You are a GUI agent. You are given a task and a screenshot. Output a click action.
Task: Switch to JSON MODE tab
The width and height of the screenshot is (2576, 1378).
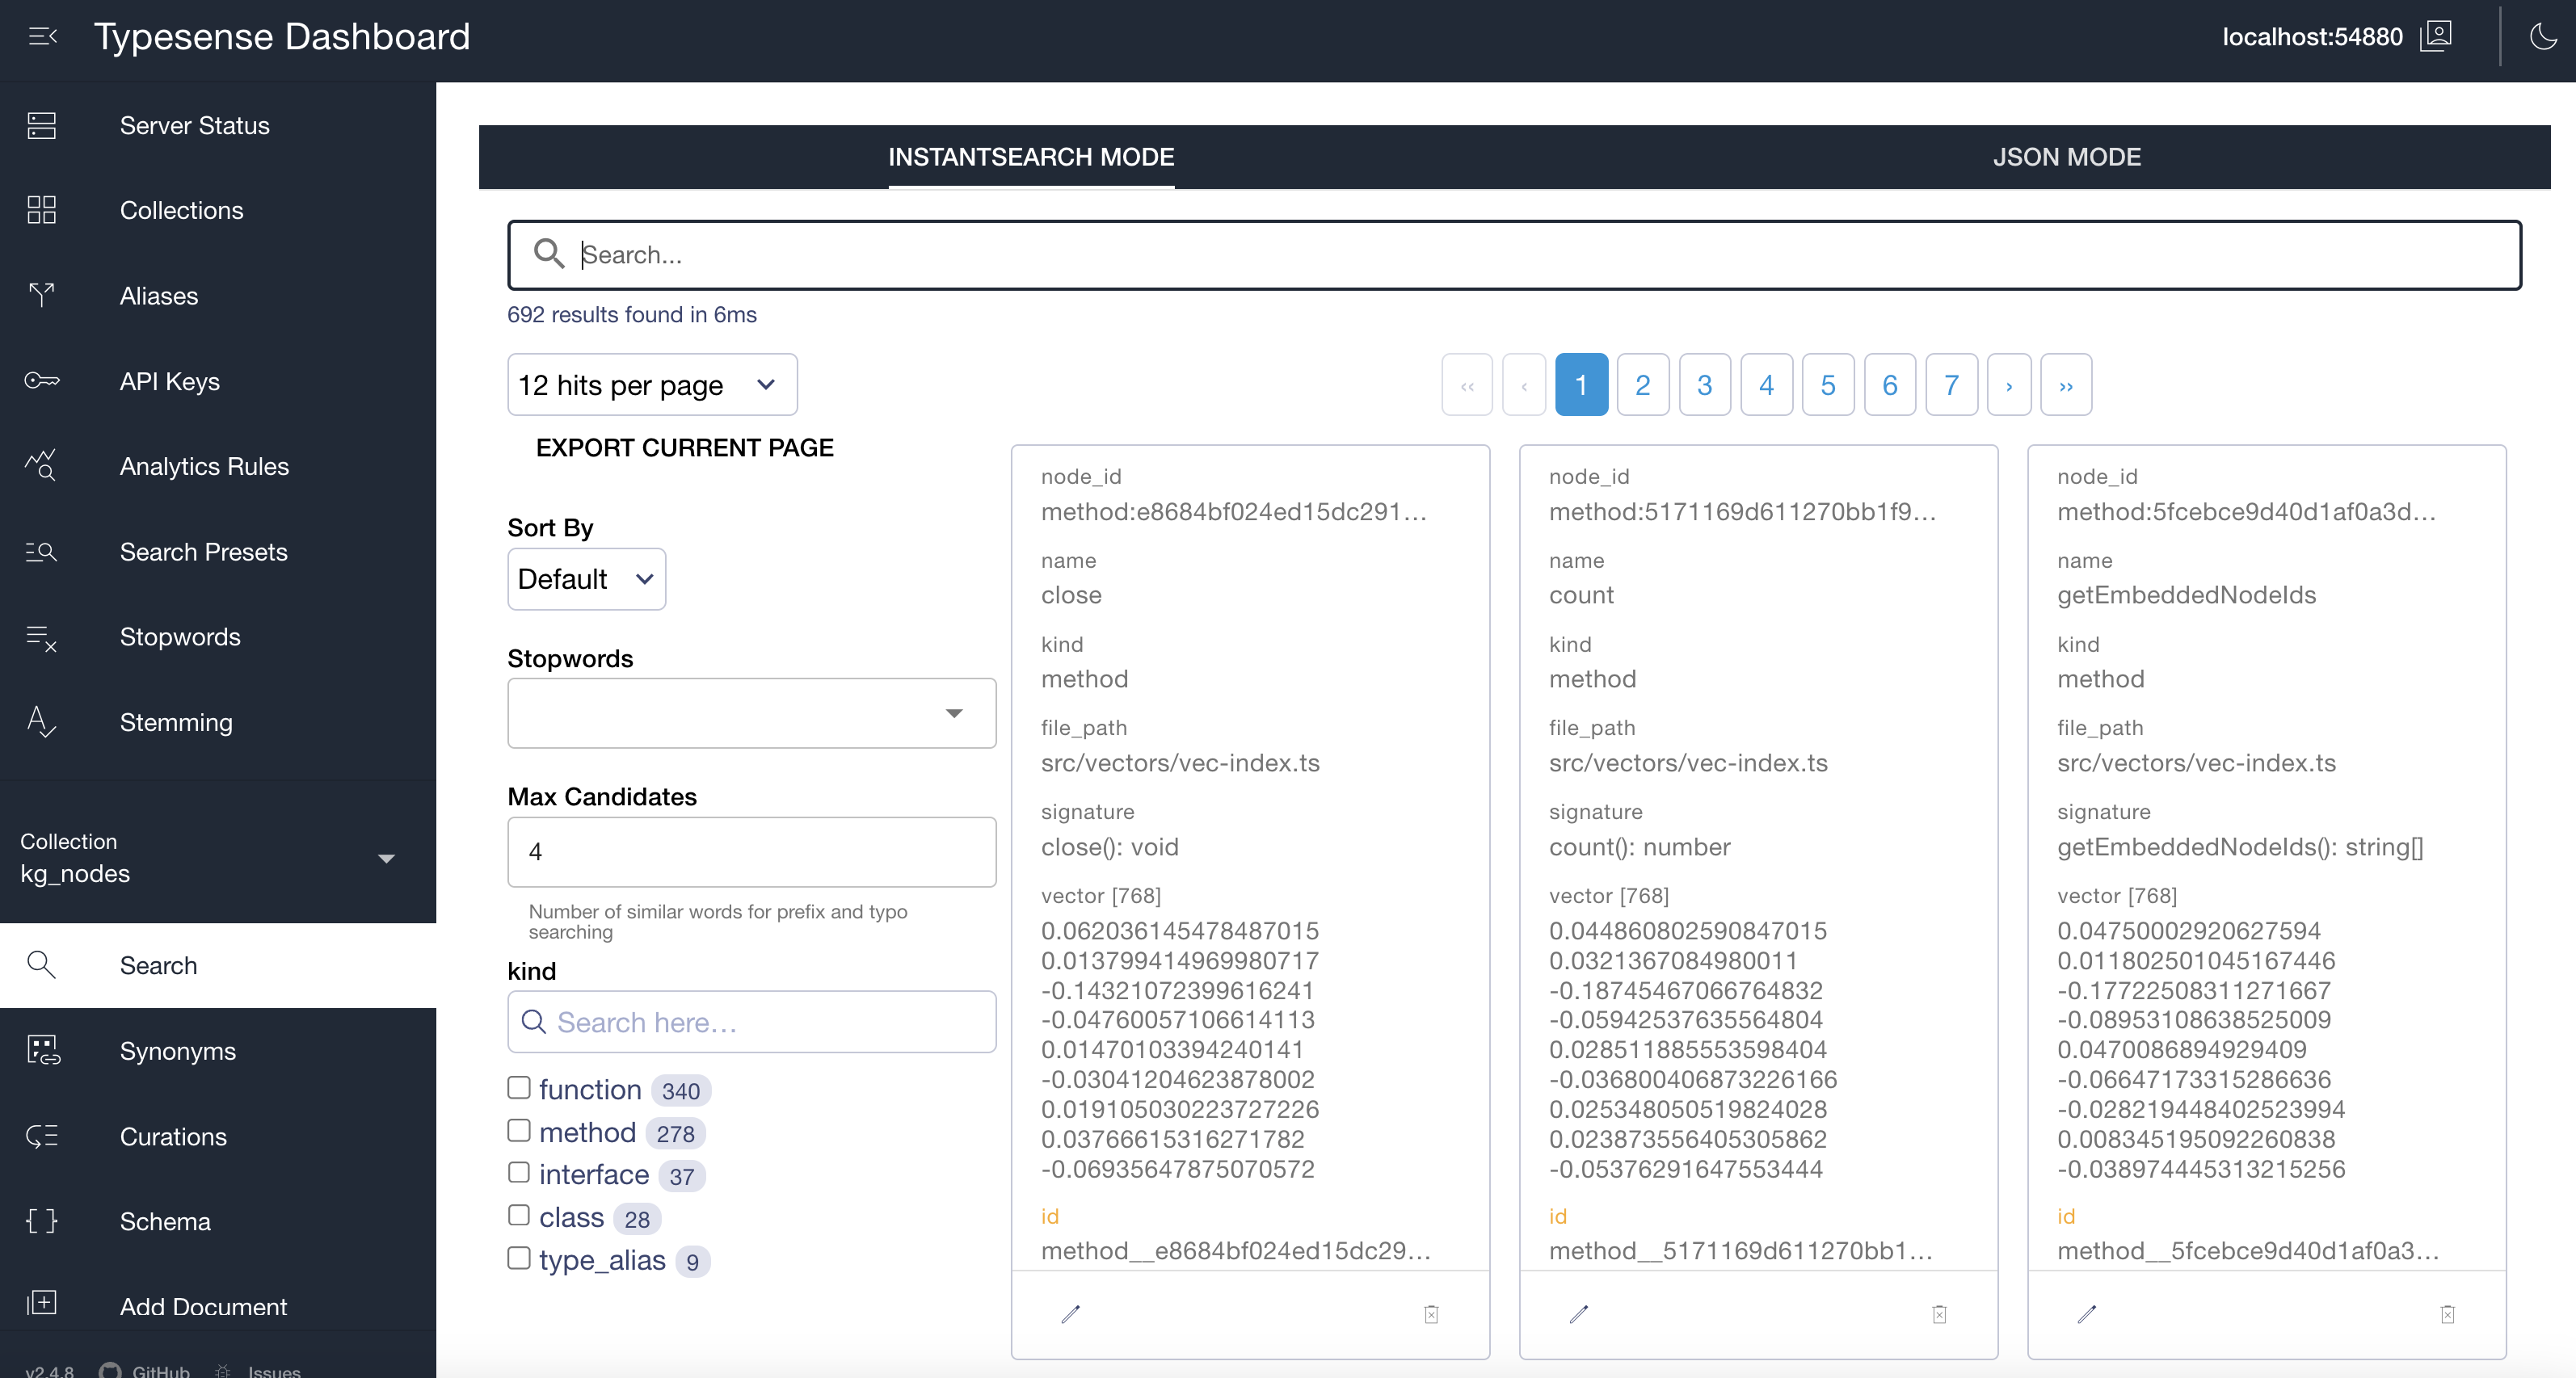[2067, 157]
